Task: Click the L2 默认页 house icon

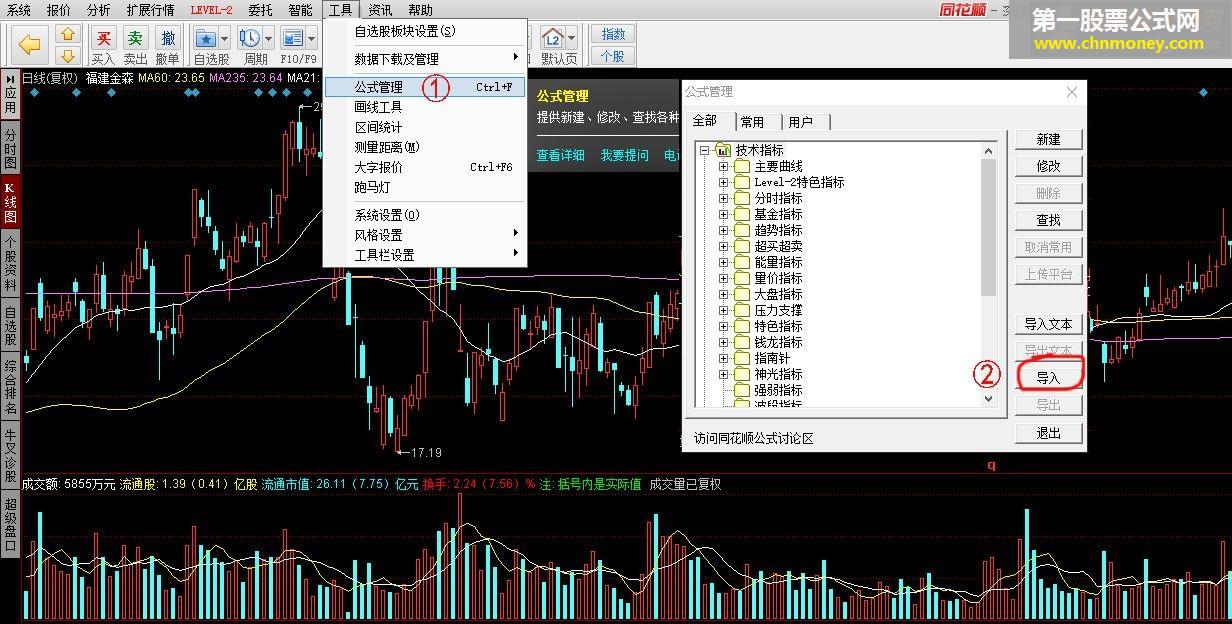Action: [553, 38]
